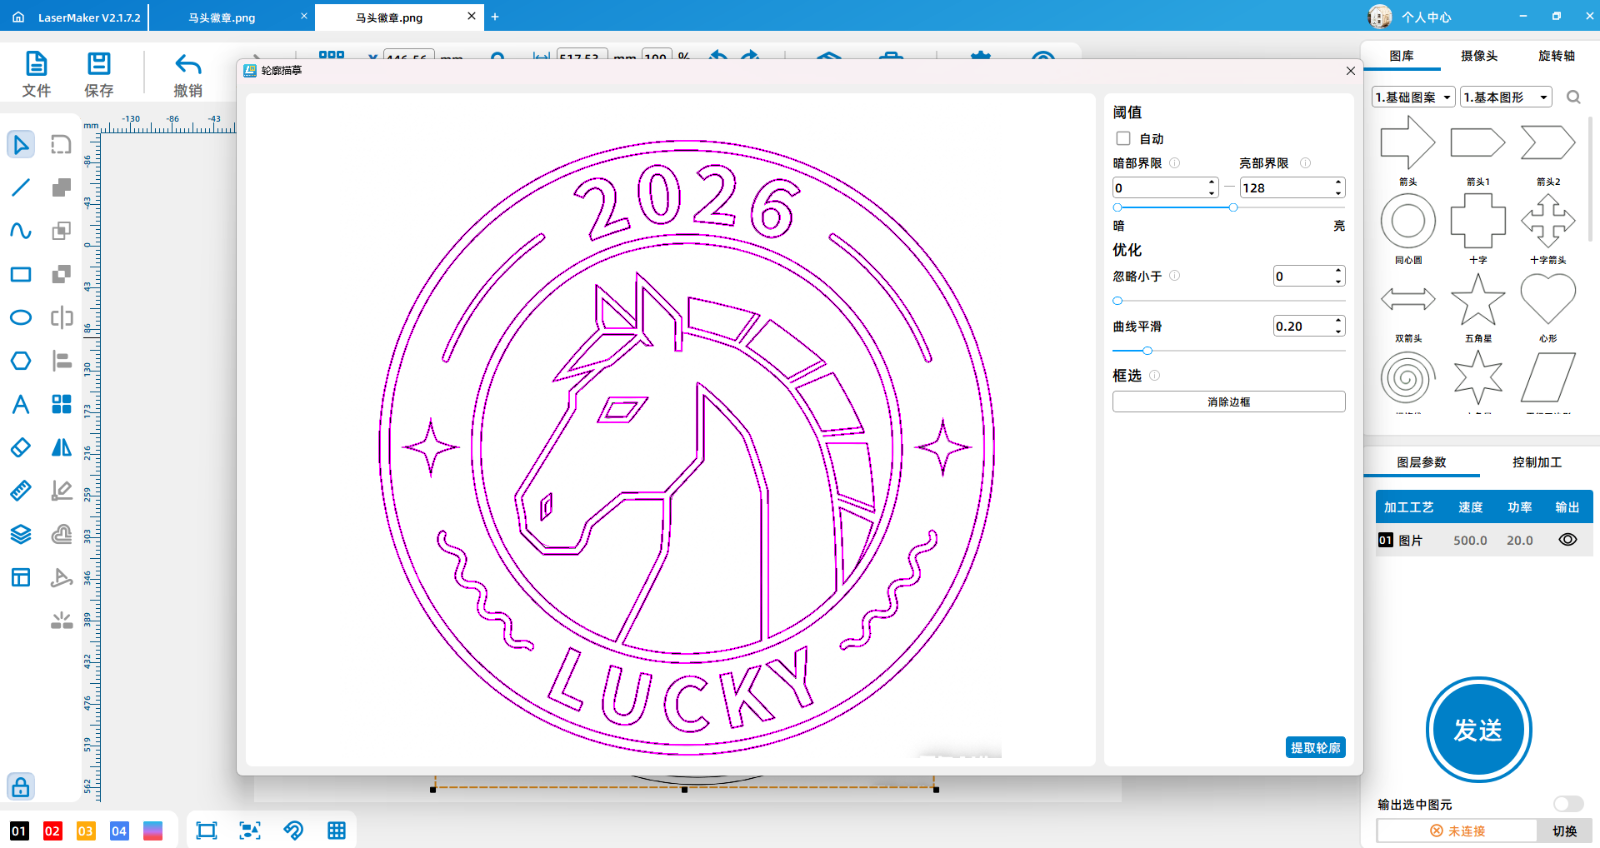Click the Save icon in toolbar
The image size is (1600, 848).
click(x=99, y=74)
